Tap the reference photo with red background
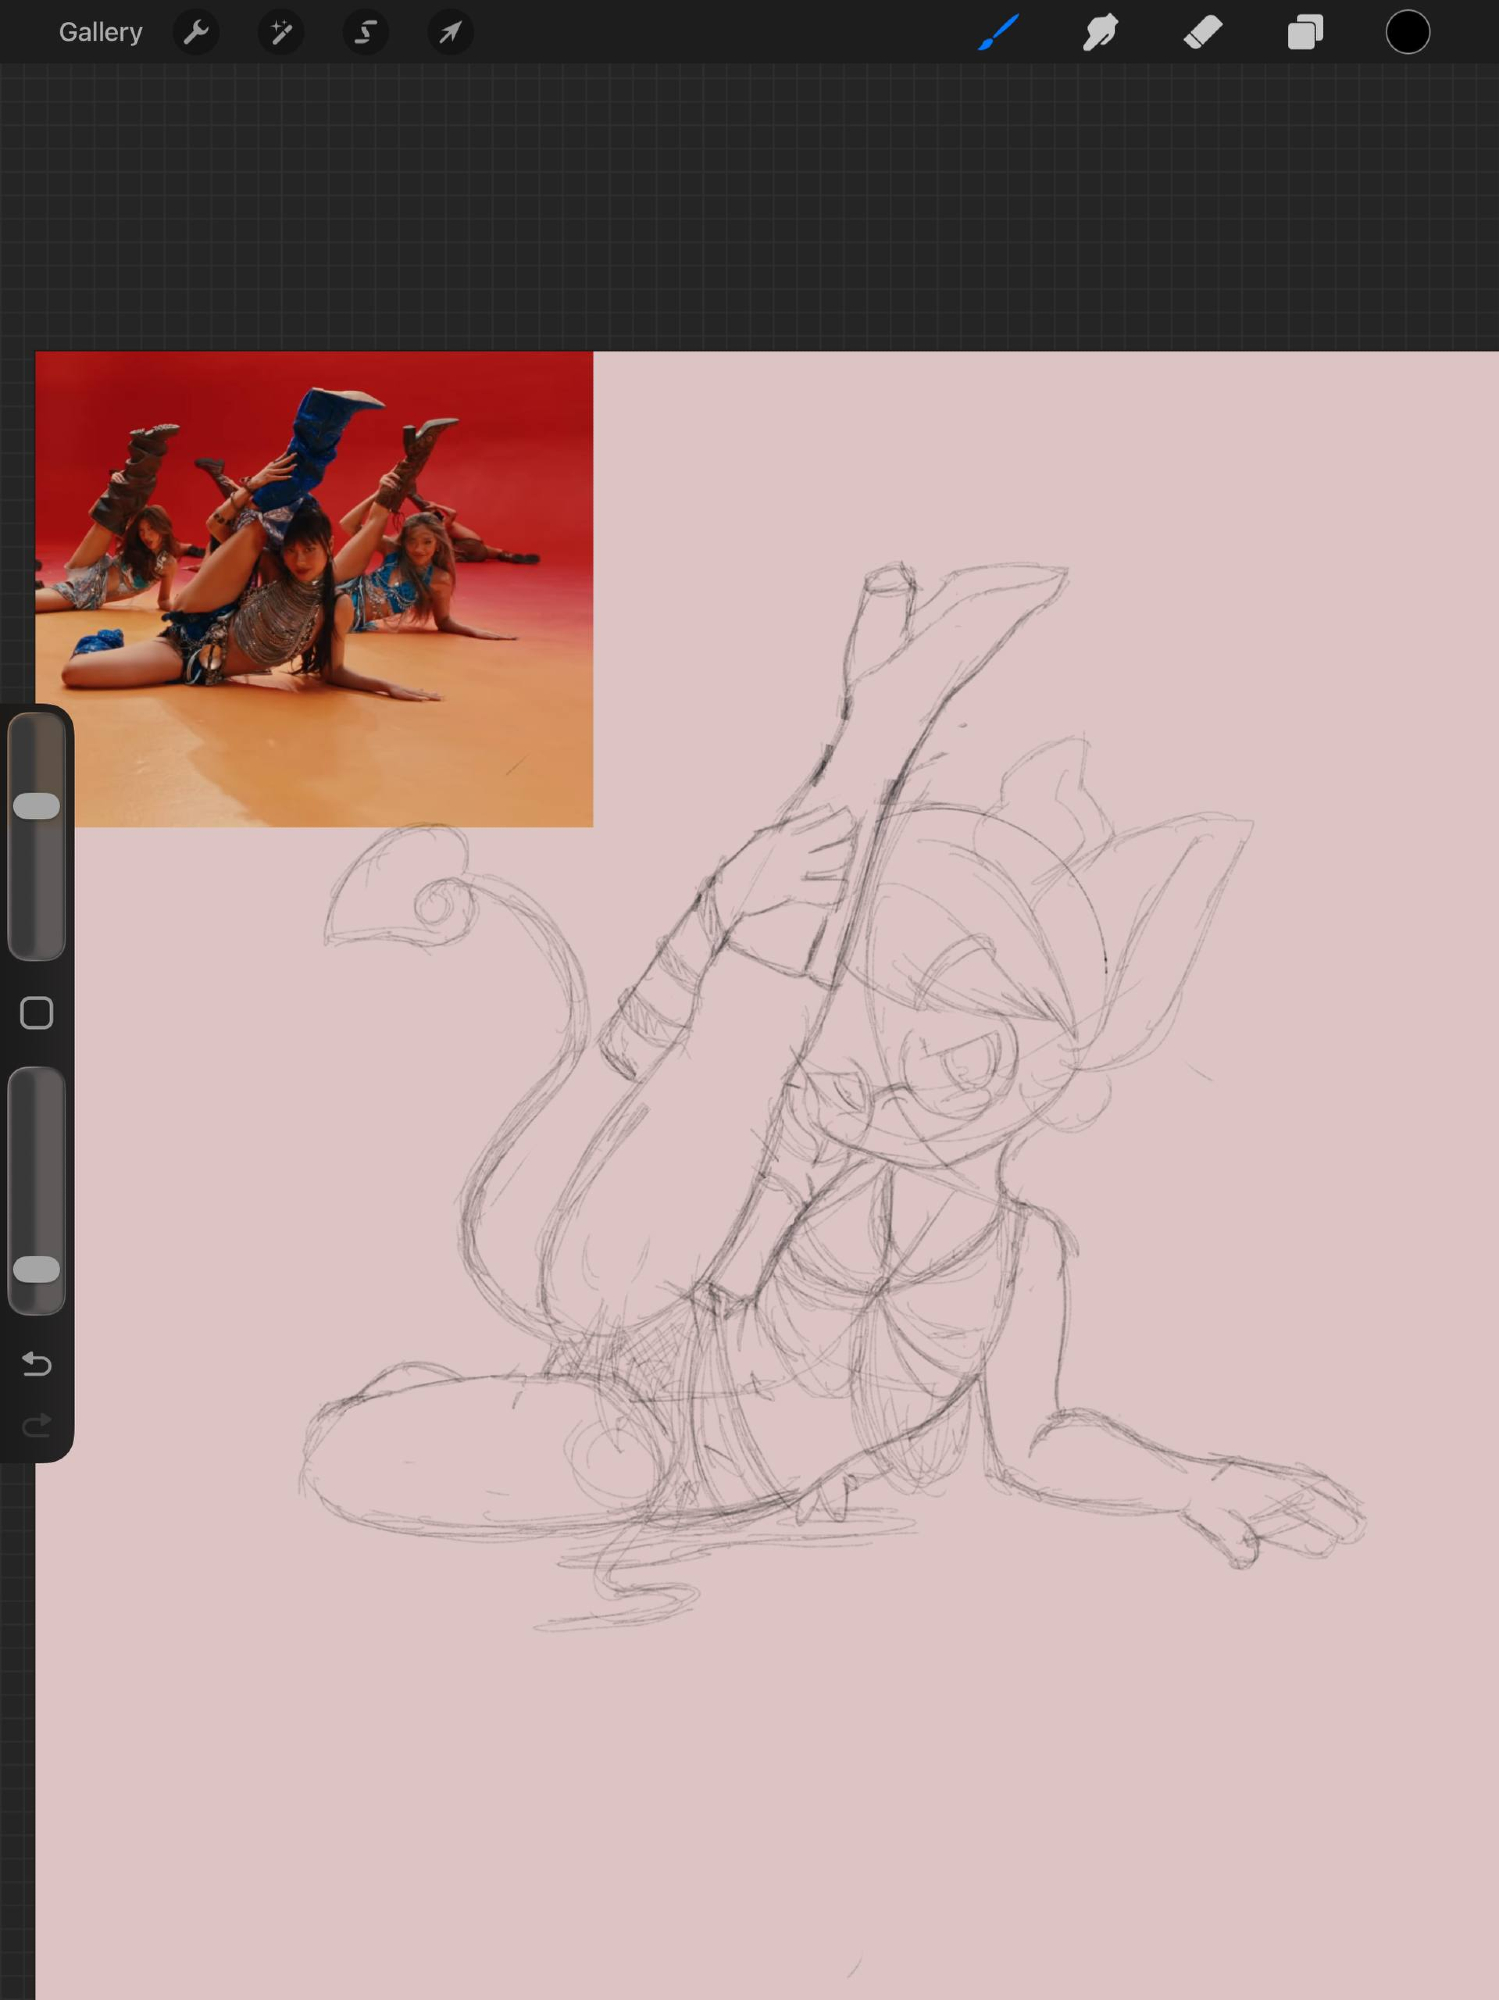 coord(314,588)
